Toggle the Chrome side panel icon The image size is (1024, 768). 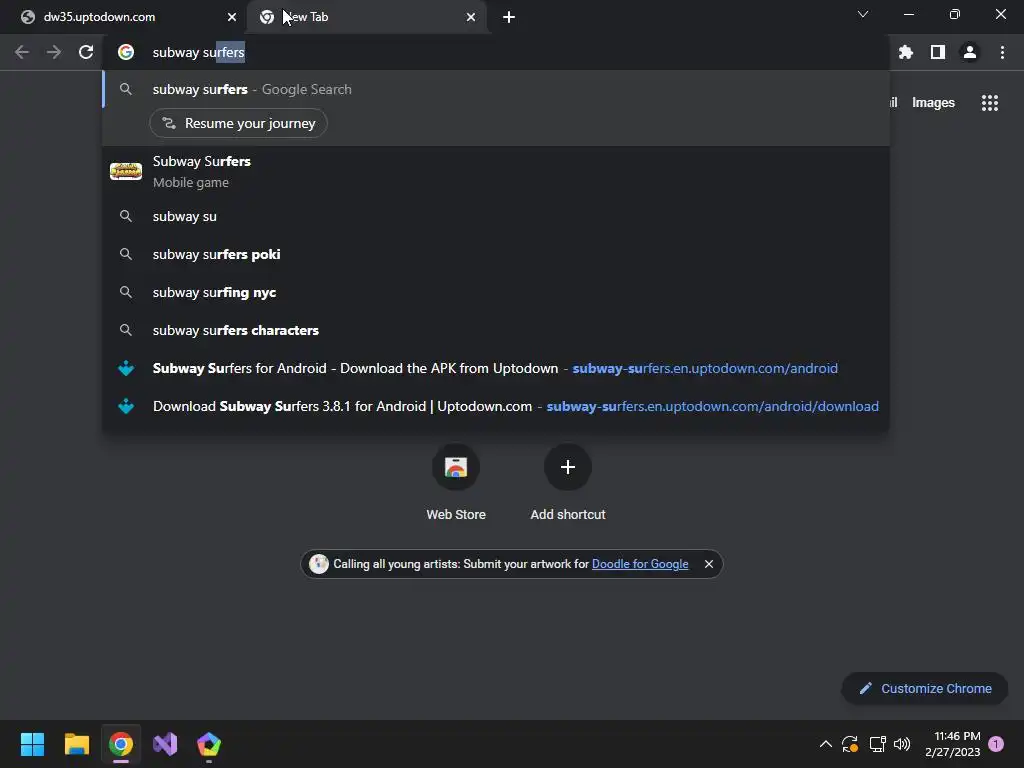click(x=937, y=52)
